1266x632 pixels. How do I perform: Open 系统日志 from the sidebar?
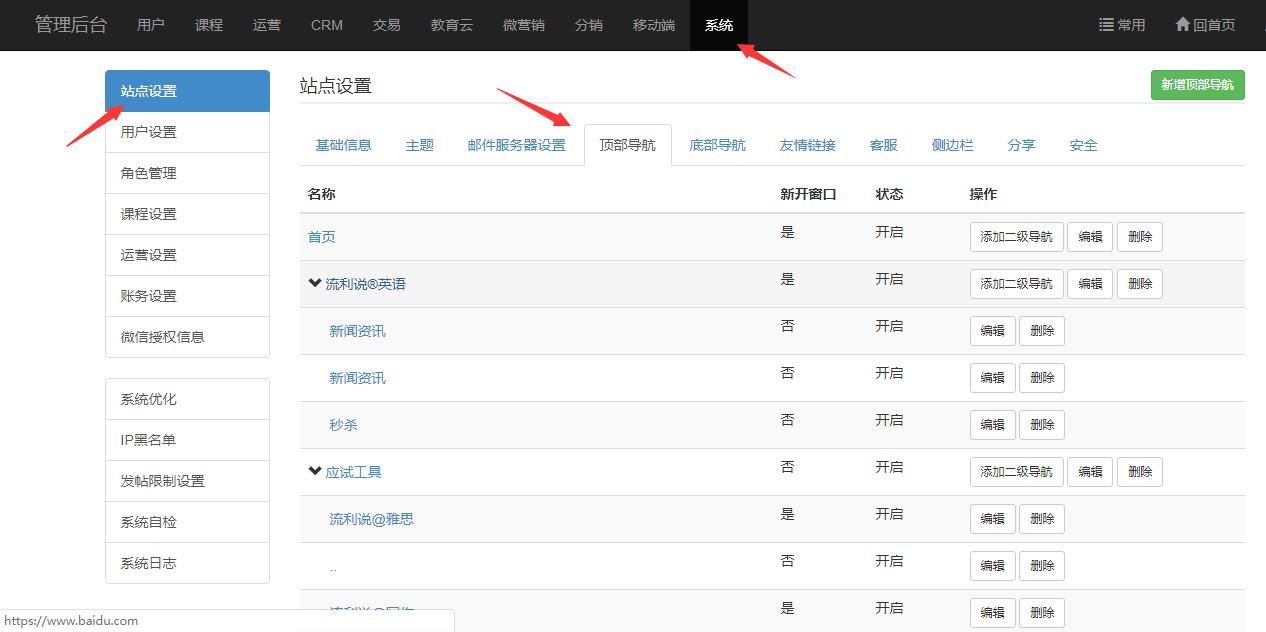148,563
